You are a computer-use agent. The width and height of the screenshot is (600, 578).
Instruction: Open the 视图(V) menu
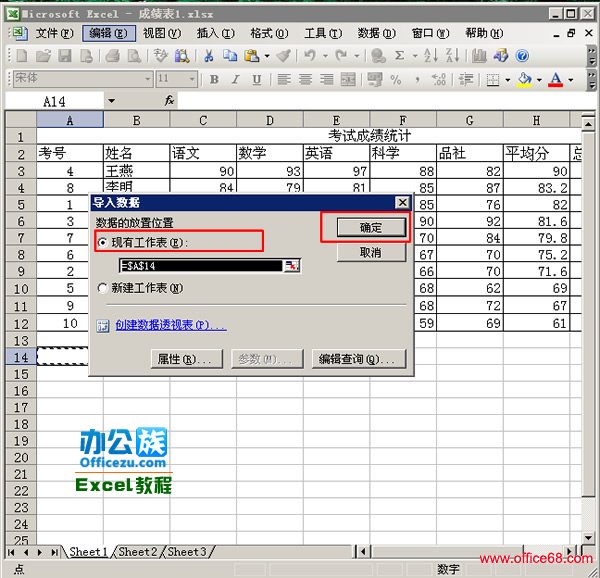162,34
